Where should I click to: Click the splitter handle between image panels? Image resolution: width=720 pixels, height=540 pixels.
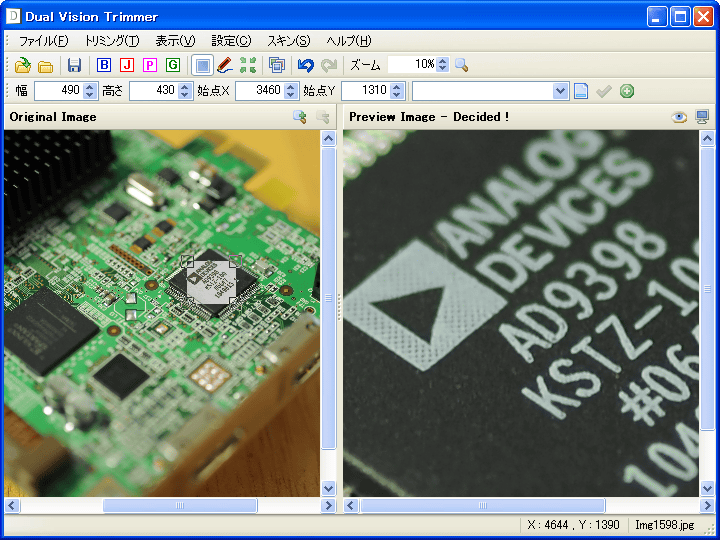[339, 307]
